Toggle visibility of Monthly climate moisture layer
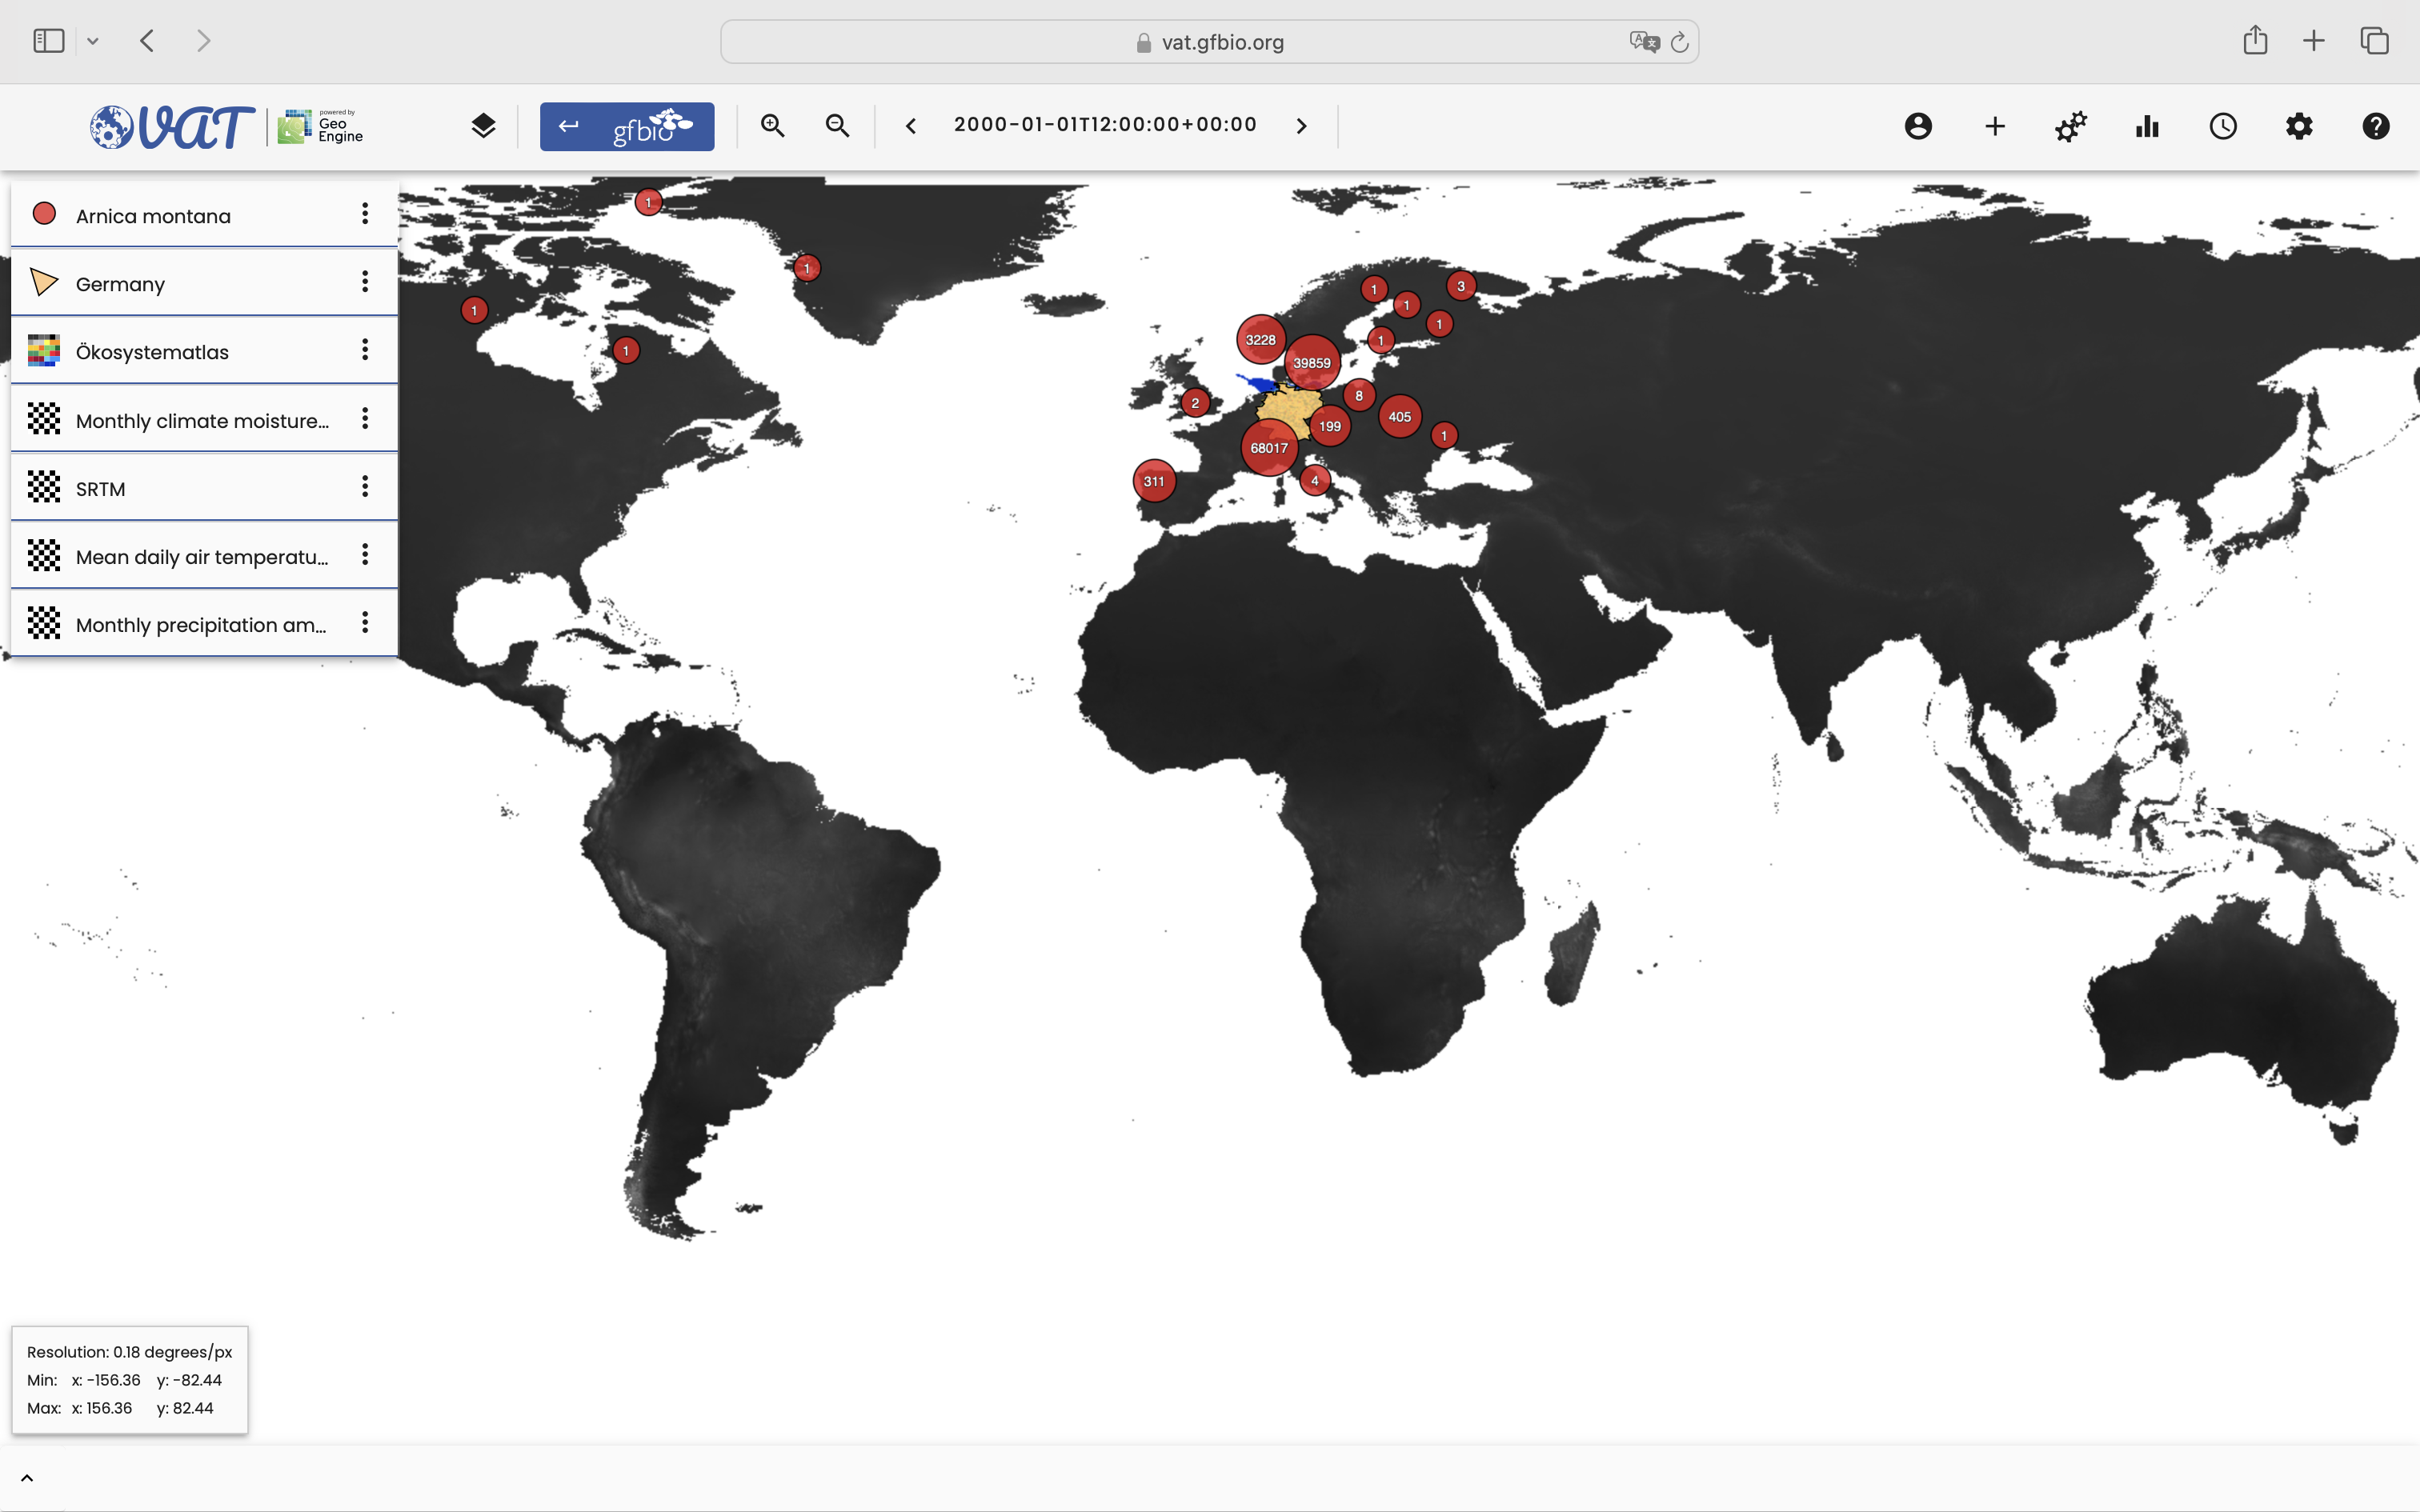The height and width of the screenshot is (1512, 2420). (x=42, y=418)
